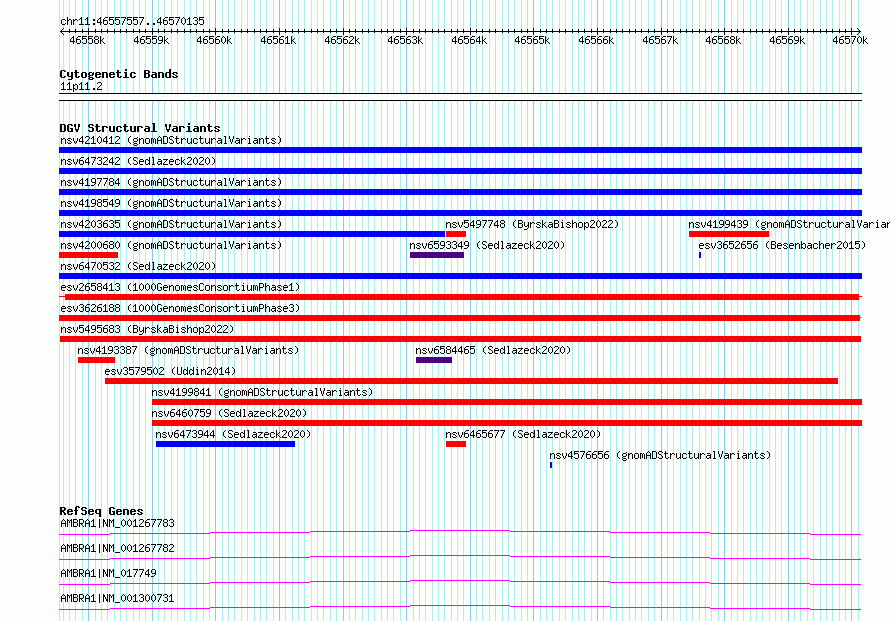The width and height of the screenshot is (890, 621).
Task: Open the nsv4193387 variant label
Action: pos(188,350)
